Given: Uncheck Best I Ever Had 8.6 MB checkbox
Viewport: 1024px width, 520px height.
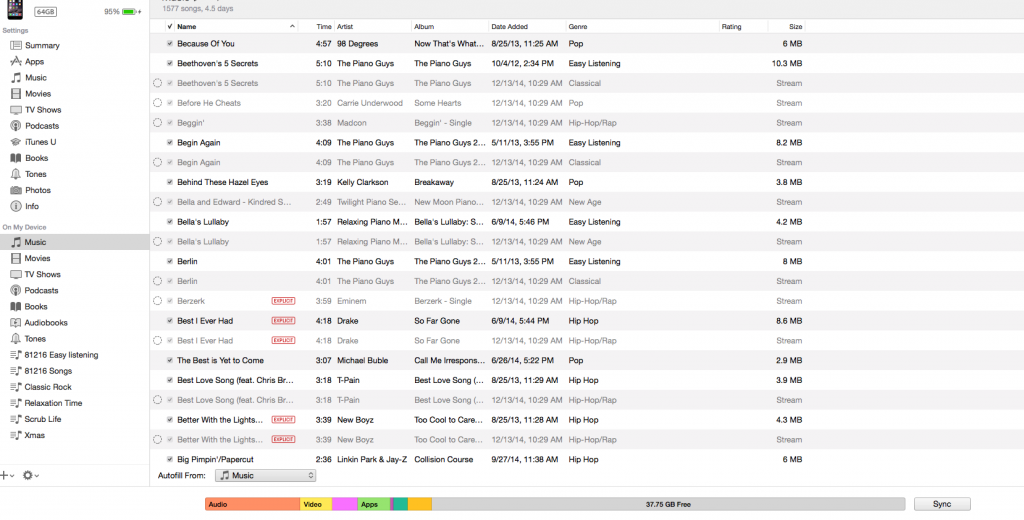Looking at the screenshot, I should pyautogui.click(x=170, y=321).
